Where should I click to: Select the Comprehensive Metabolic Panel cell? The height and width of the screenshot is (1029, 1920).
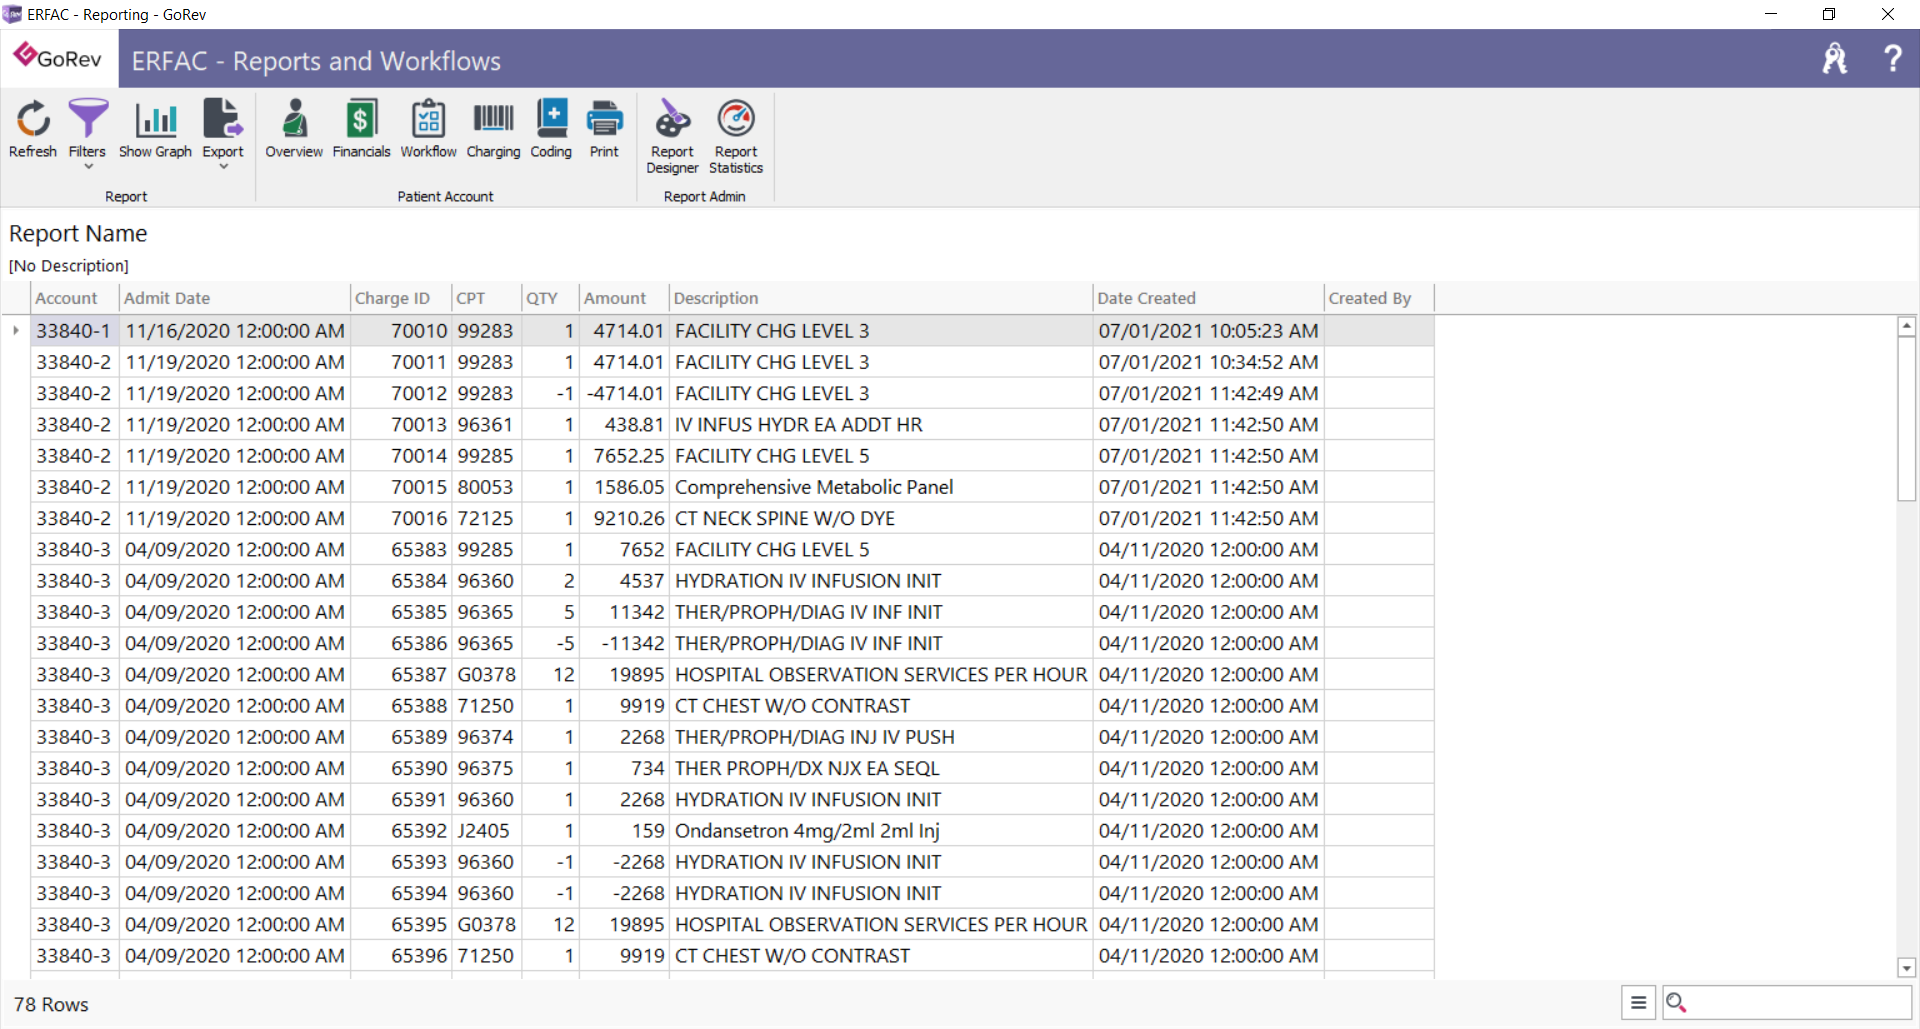tap(881, 487)
